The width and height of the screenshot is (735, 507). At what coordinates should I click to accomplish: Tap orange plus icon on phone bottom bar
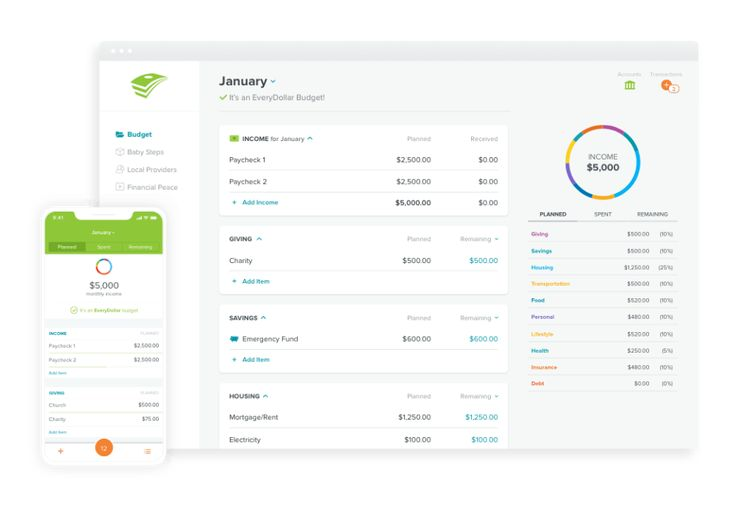[60, 451]
